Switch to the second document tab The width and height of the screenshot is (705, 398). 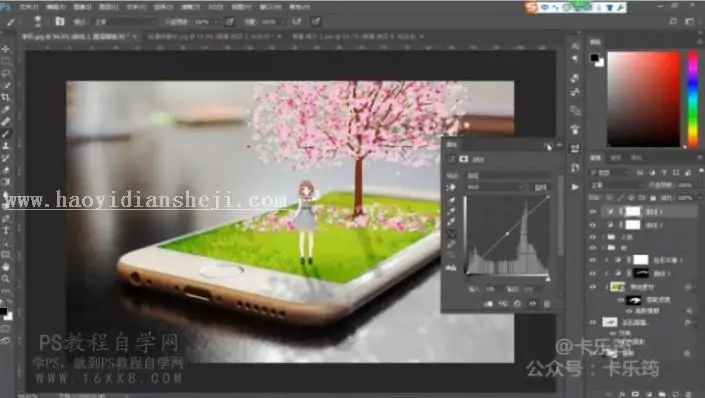[211, 36]
